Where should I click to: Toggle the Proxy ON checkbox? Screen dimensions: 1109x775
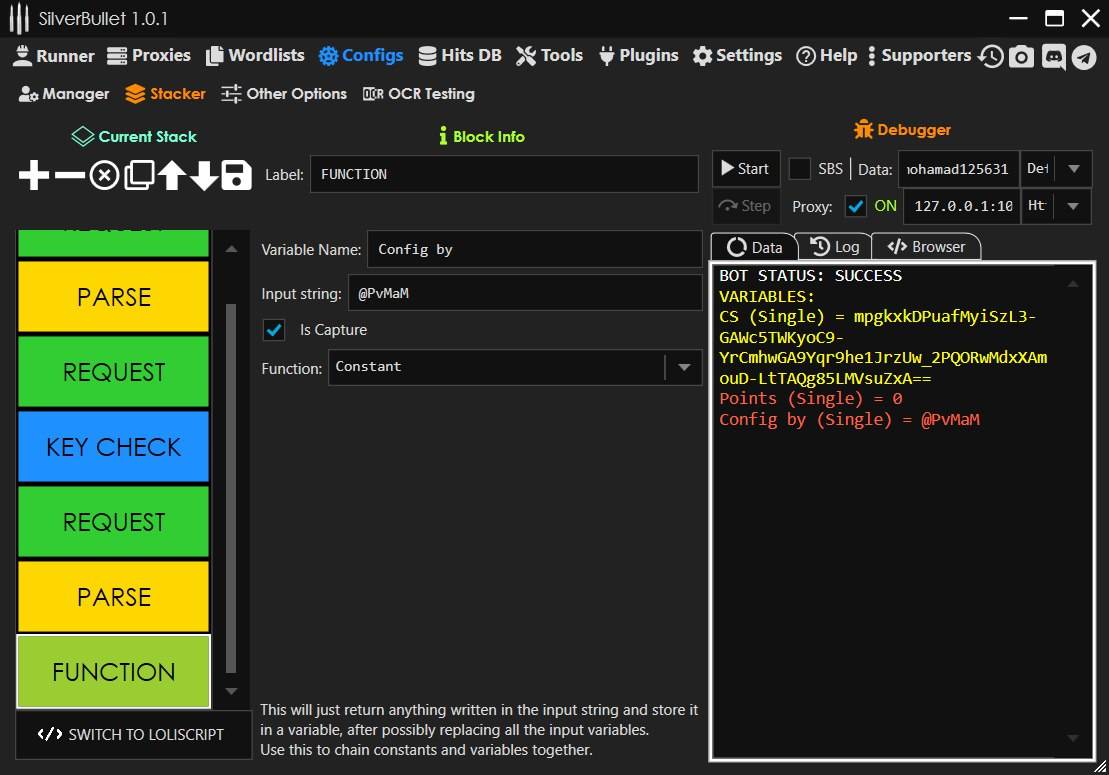coord(856,206)
